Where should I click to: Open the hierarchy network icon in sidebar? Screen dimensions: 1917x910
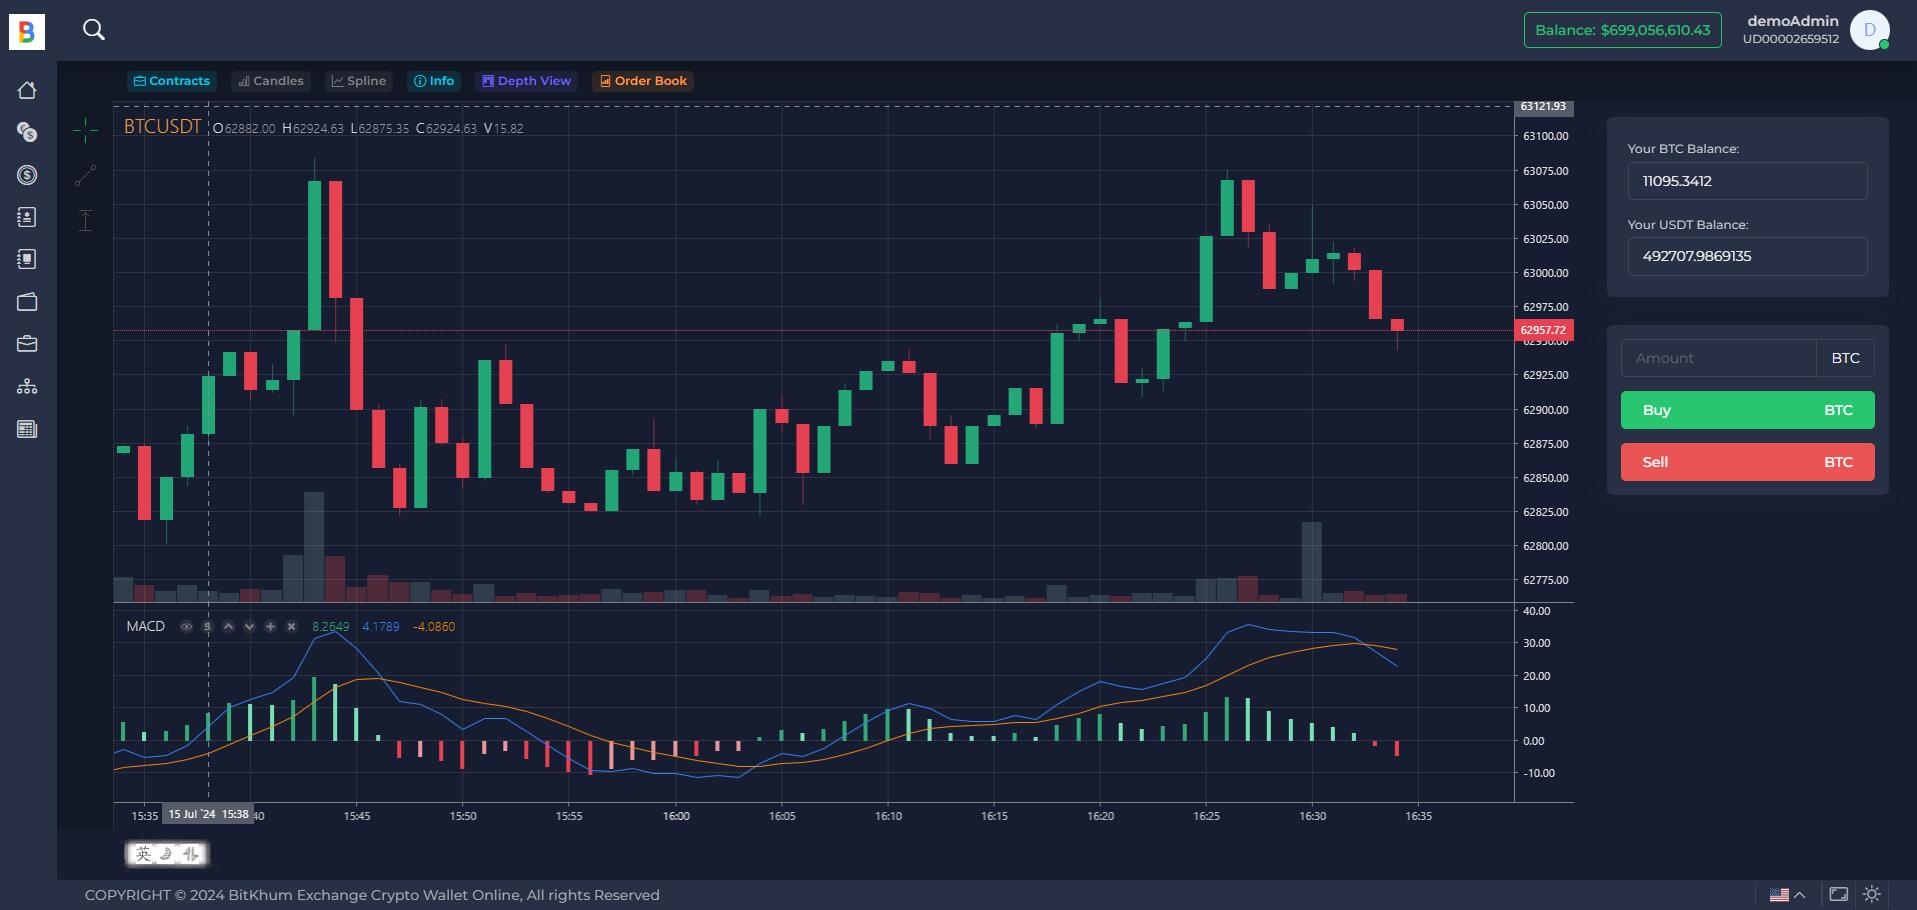pyautogui.click(x=27, y=386)
